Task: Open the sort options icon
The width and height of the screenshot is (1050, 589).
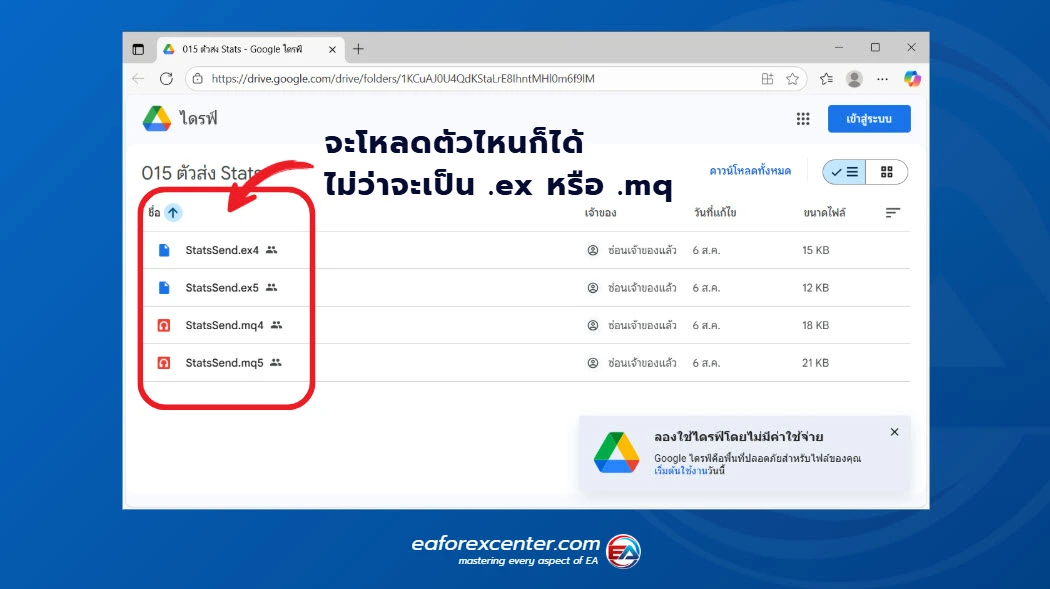Action: (893, 213)
